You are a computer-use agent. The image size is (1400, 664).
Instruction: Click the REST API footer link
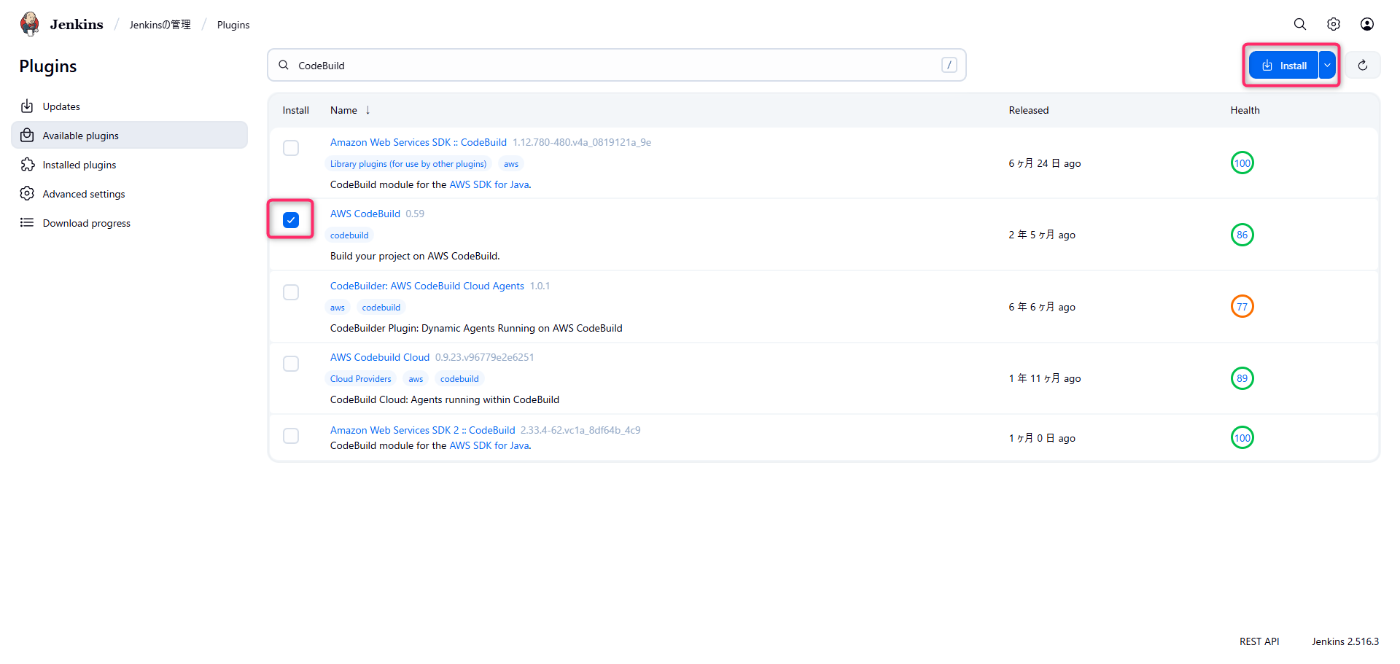pos(1259,641)
